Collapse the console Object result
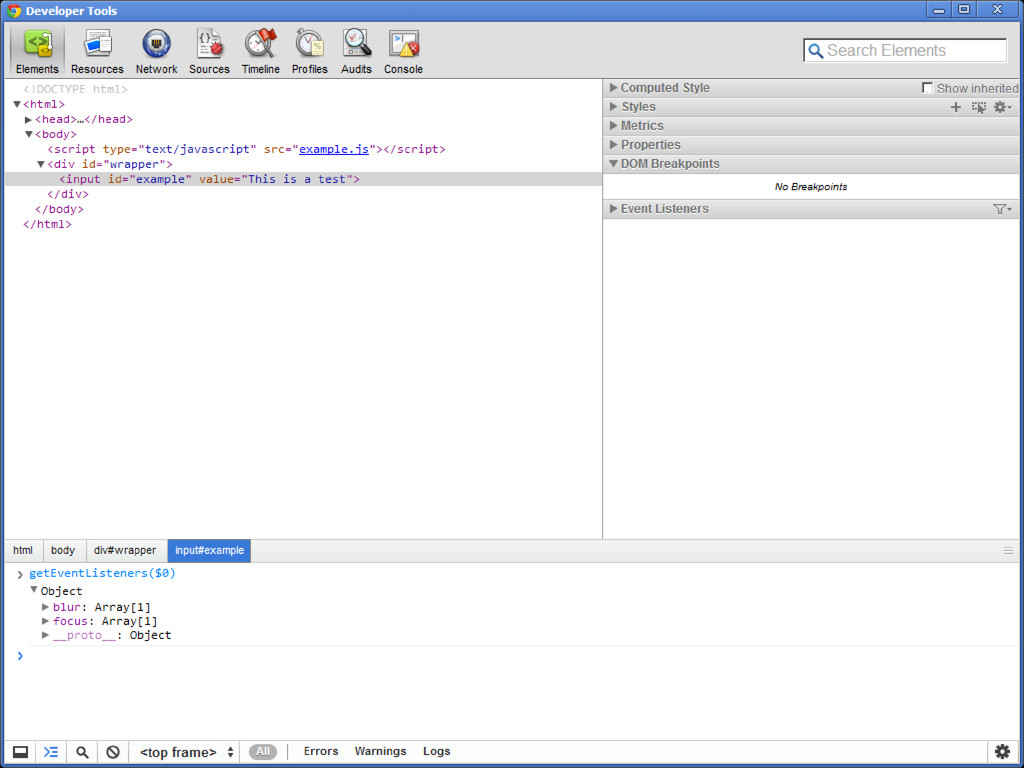 [33, 590]
